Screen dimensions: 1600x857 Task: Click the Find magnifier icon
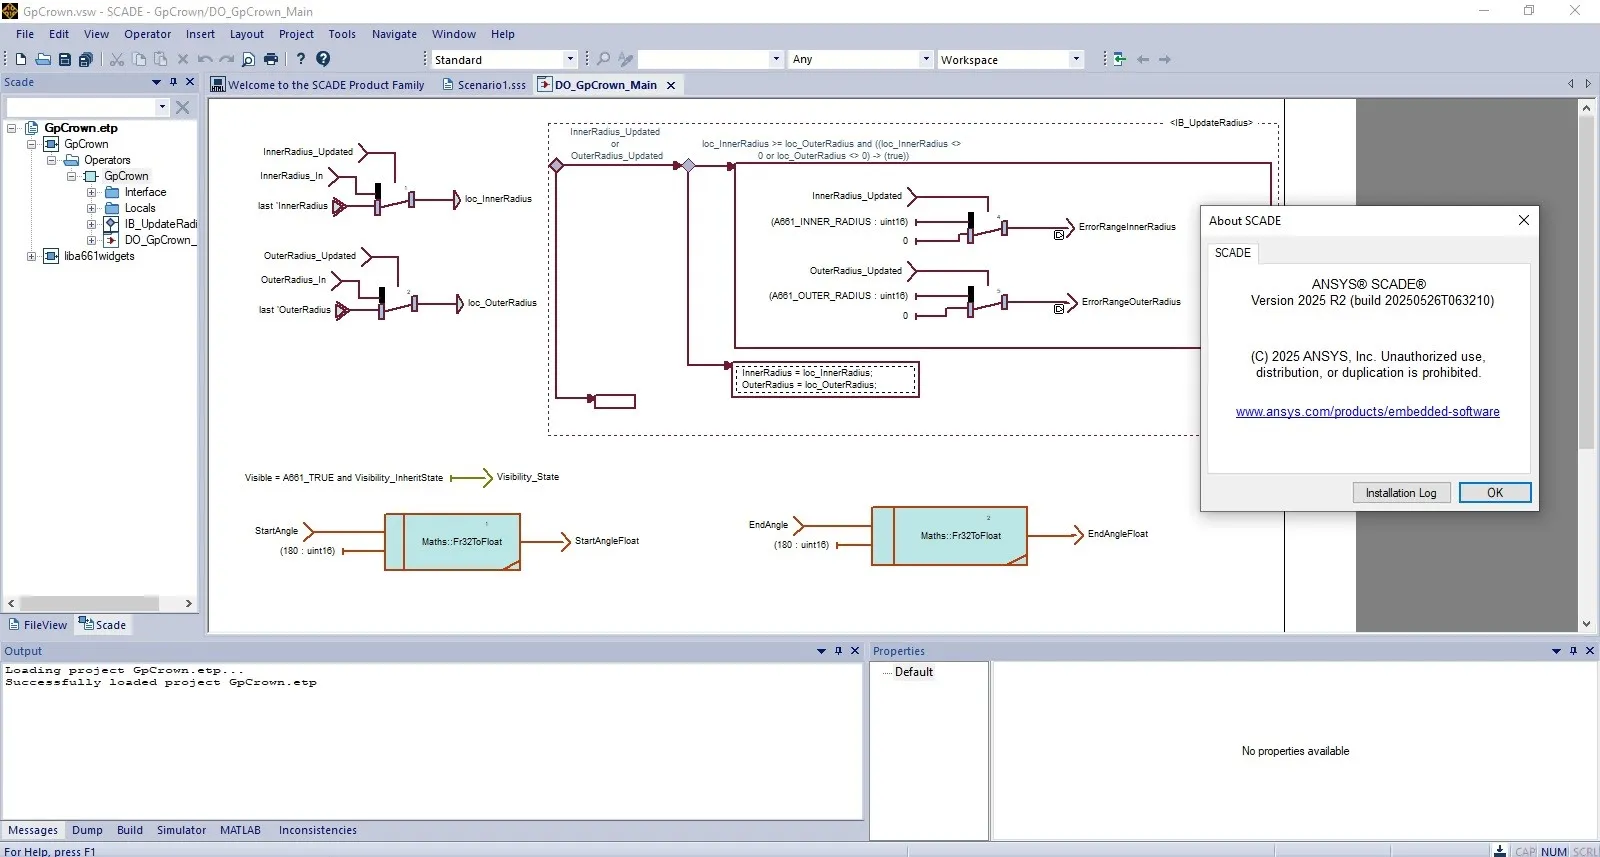coord(603,60)
